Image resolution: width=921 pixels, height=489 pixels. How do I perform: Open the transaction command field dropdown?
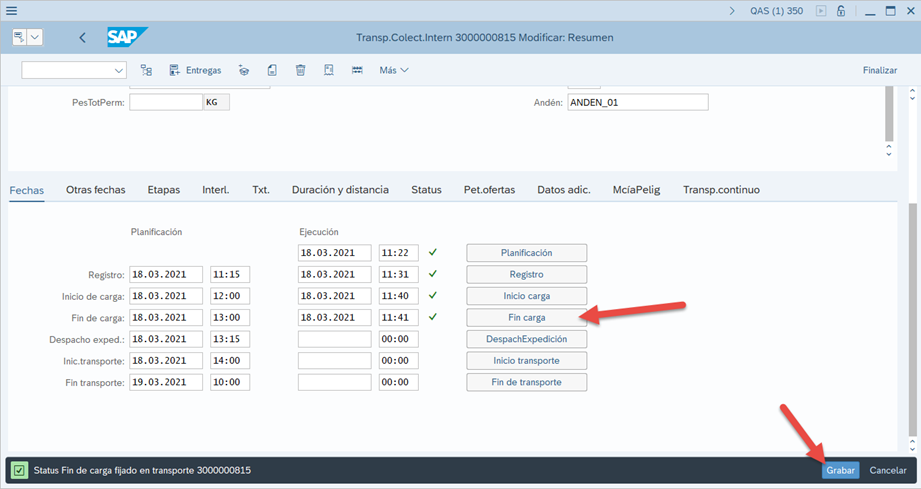(x=119, y=70)
